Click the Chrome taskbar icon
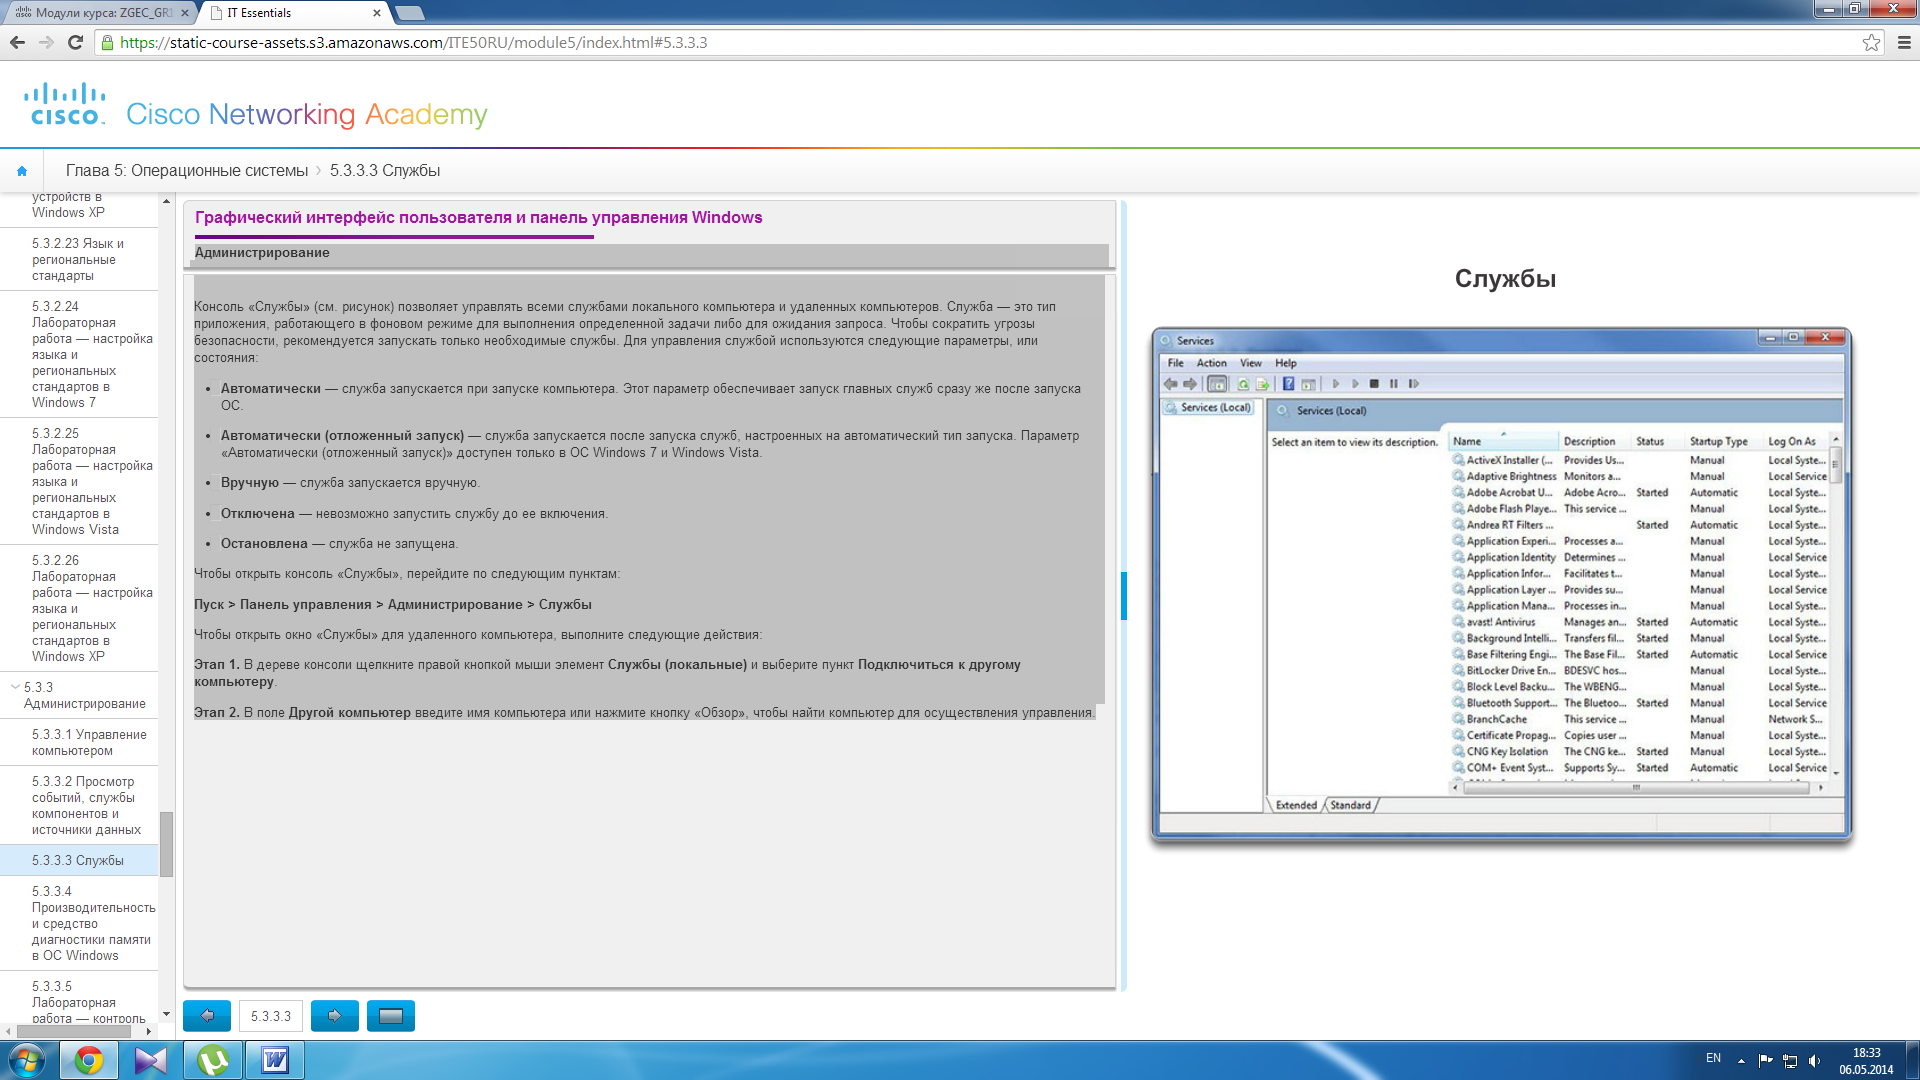 point(89,1060)
